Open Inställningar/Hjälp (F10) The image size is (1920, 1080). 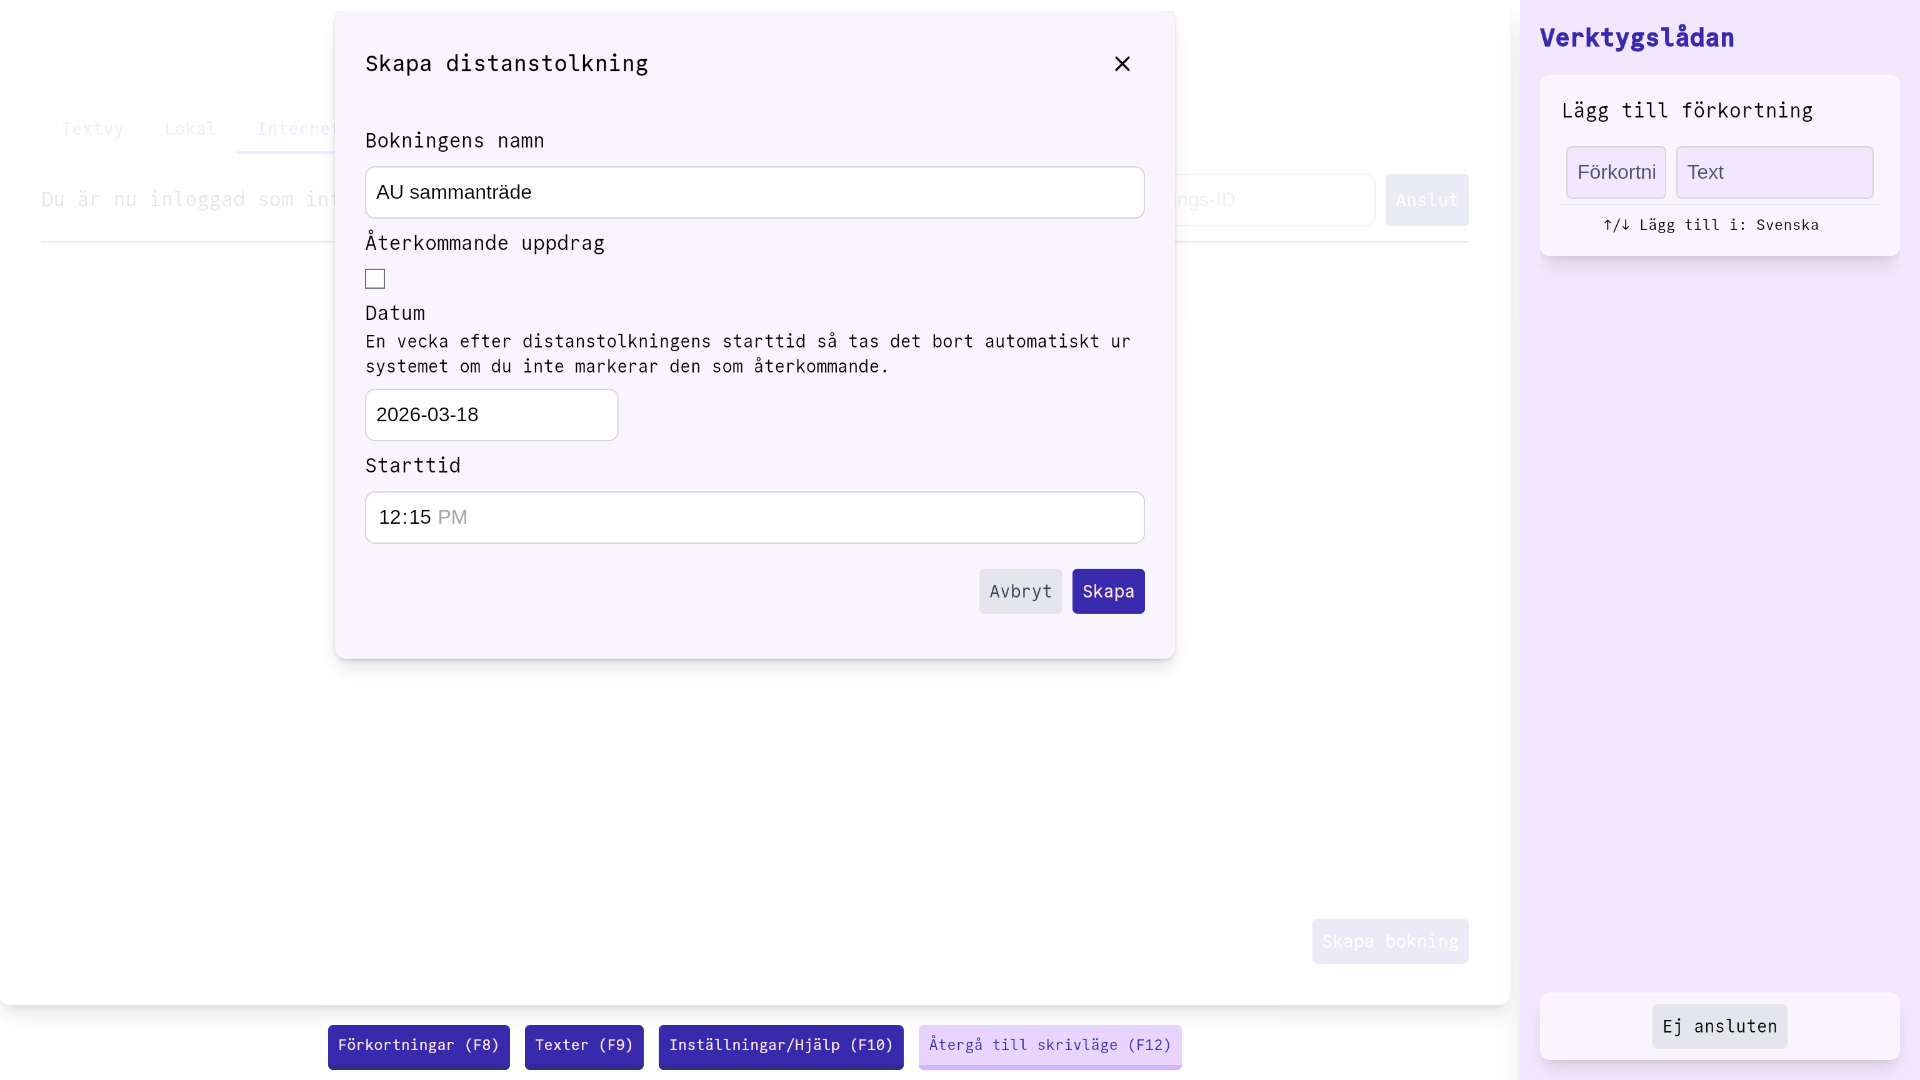pyautogui.click(x=780, y=1045)
